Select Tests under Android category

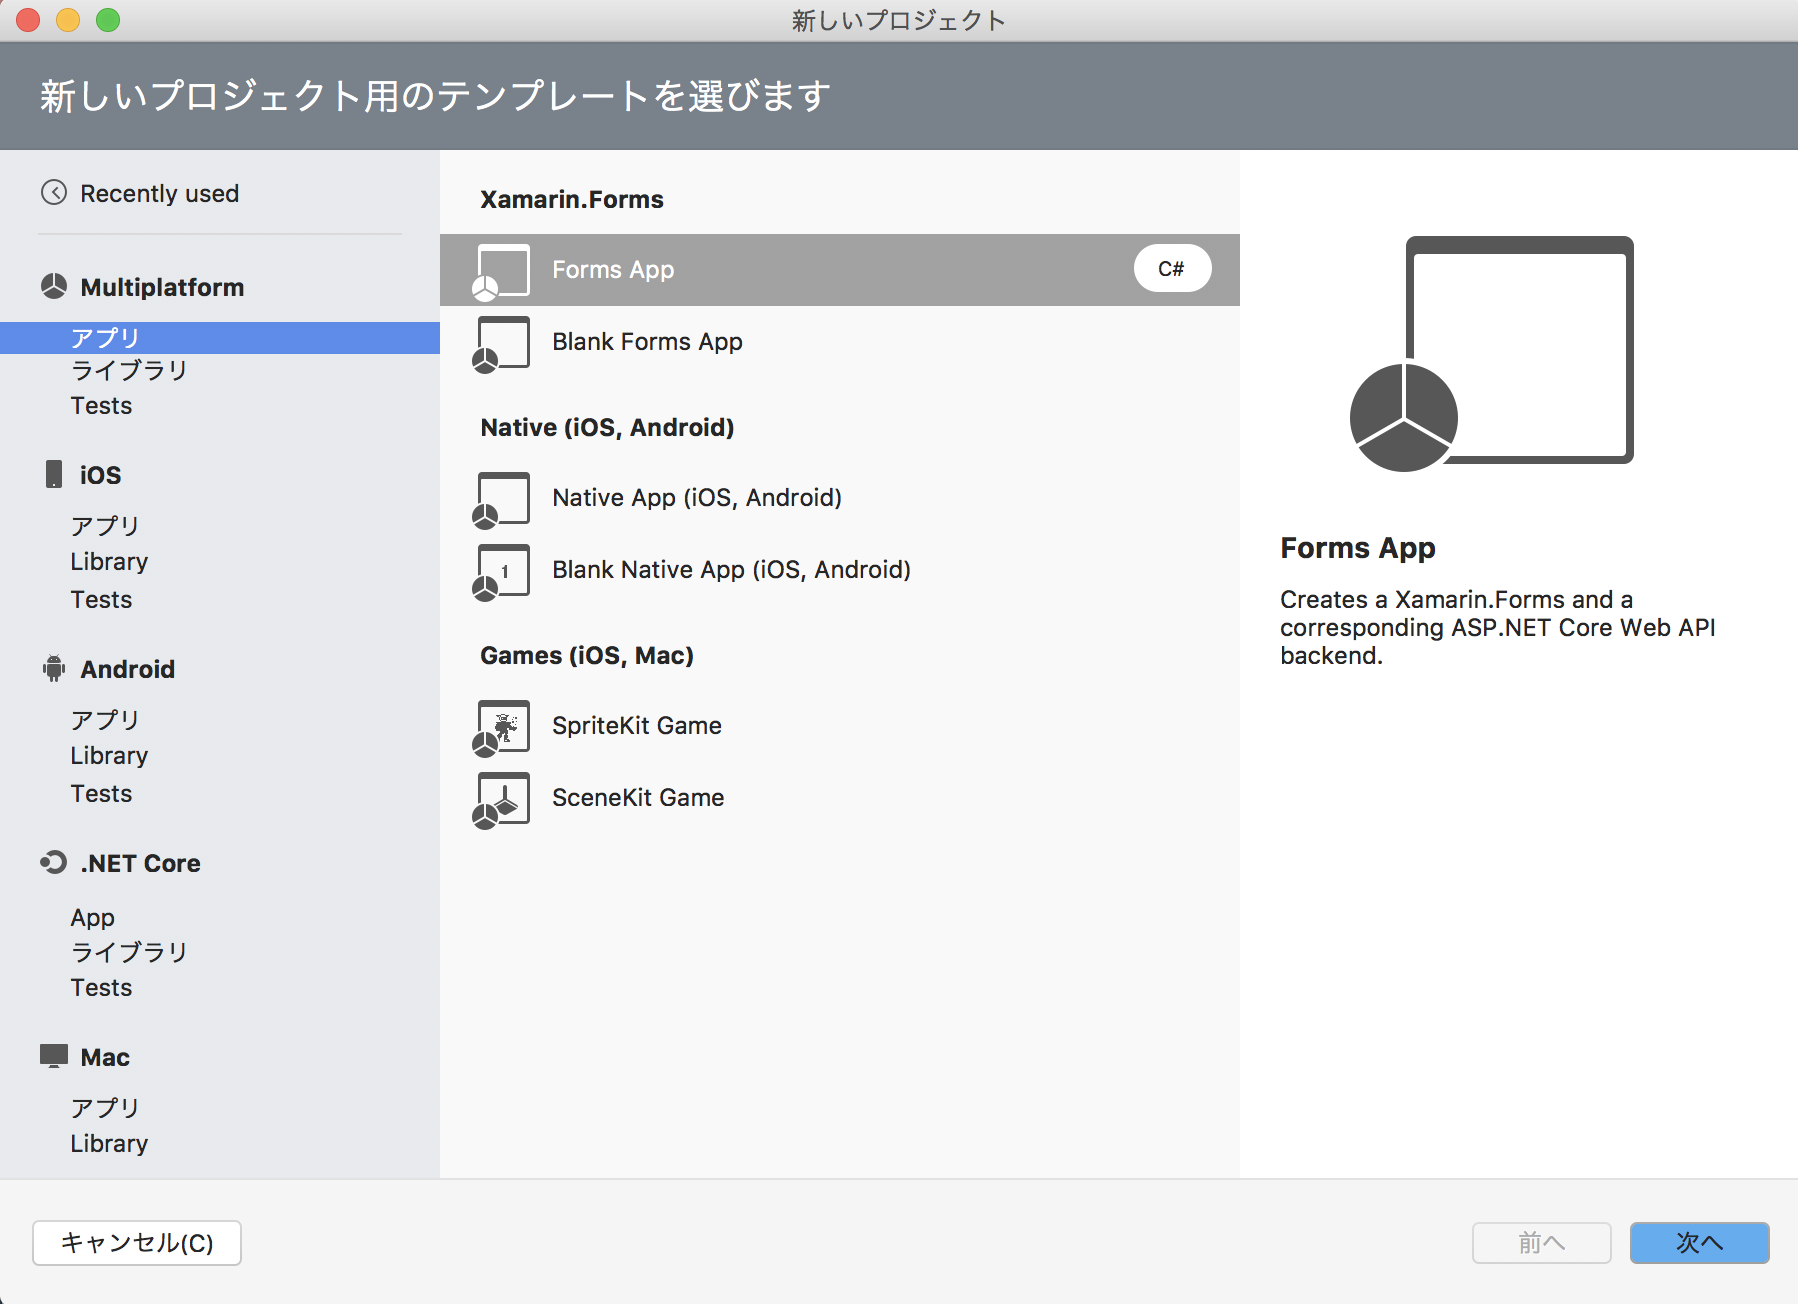tap(101, 793)
